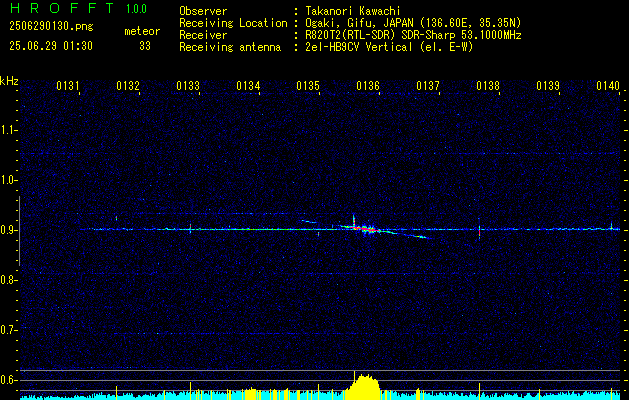Click the Observer field label
Viewport: 629px width, 400px height.
click(203, 11)
